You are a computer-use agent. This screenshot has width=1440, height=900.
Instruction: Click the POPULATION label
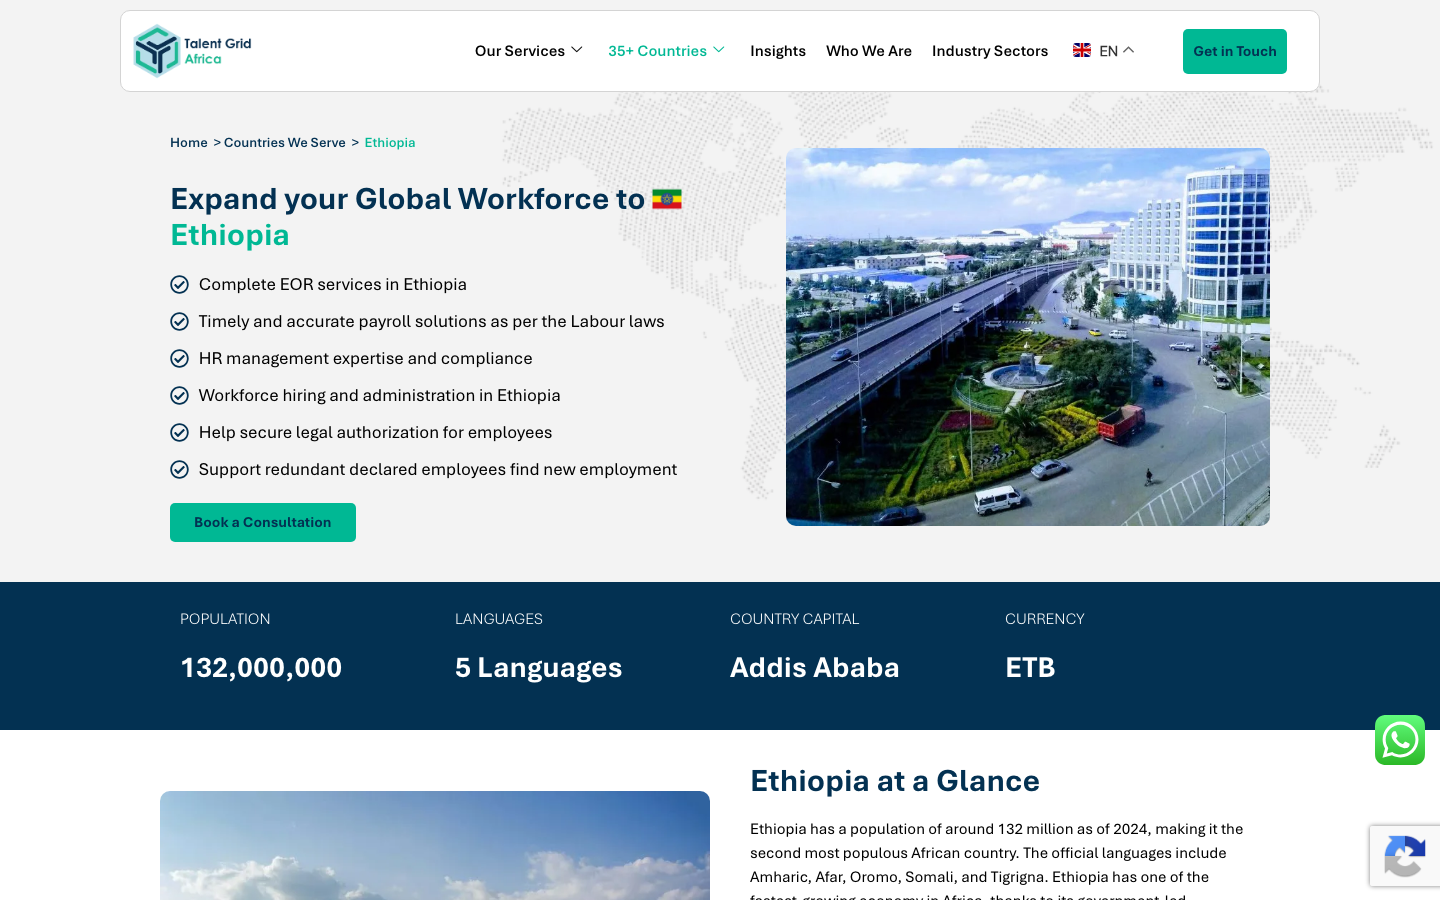[x=225, y=619]
